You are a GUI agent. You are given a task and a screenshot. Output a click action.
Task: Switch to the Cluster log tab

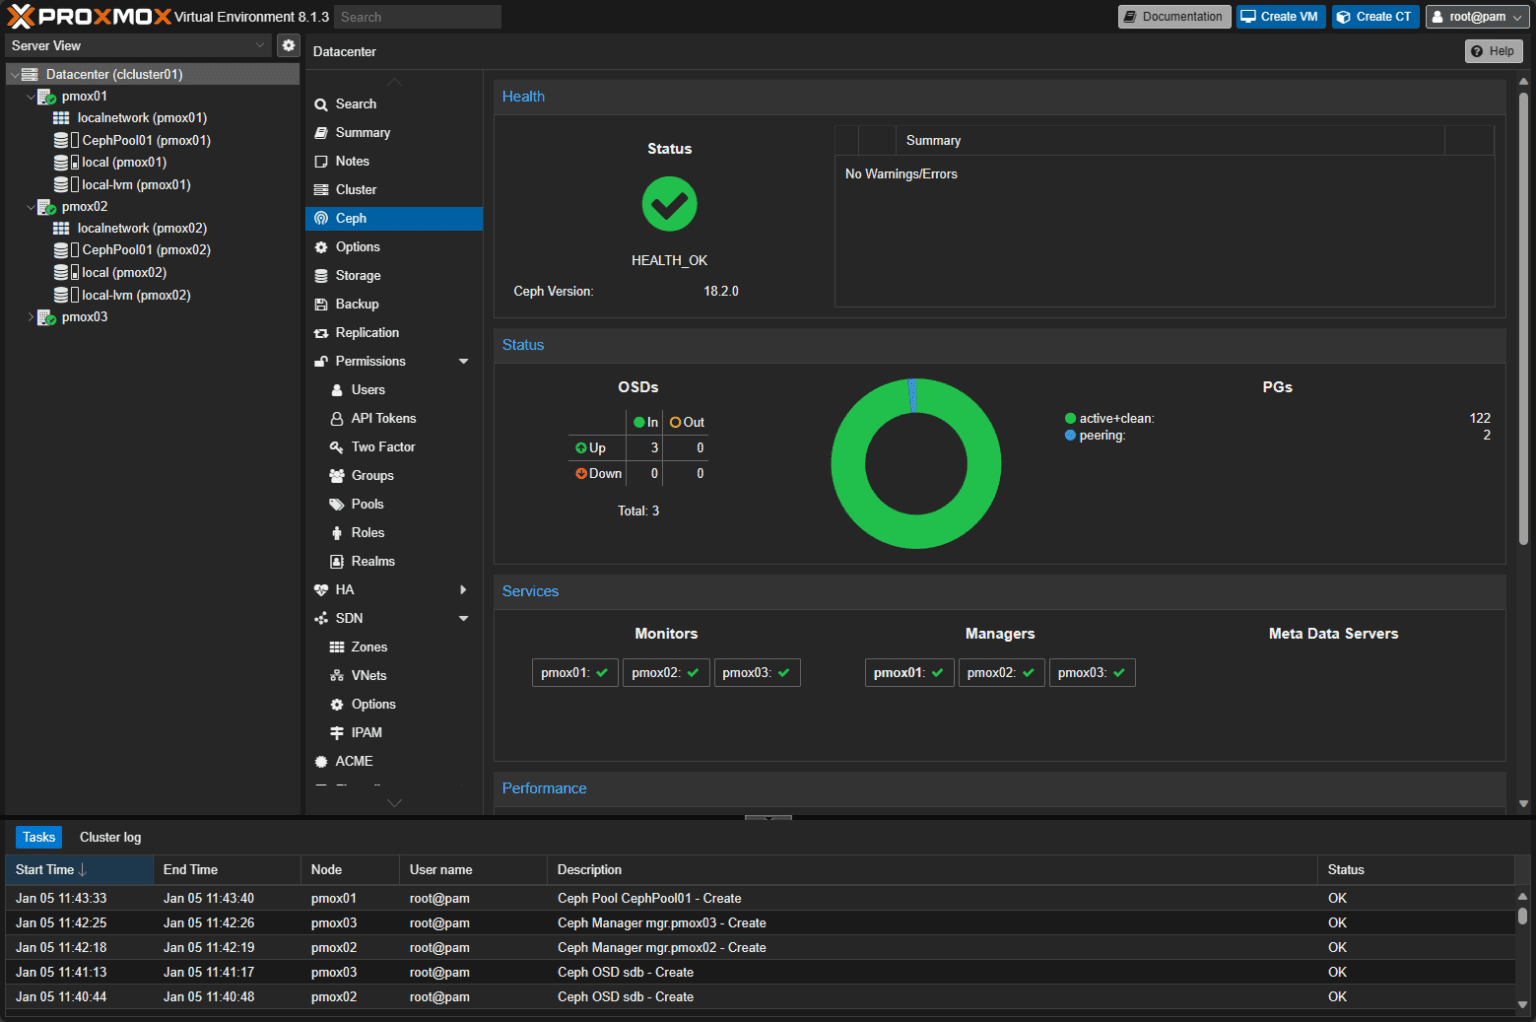(x=109, y=837)
